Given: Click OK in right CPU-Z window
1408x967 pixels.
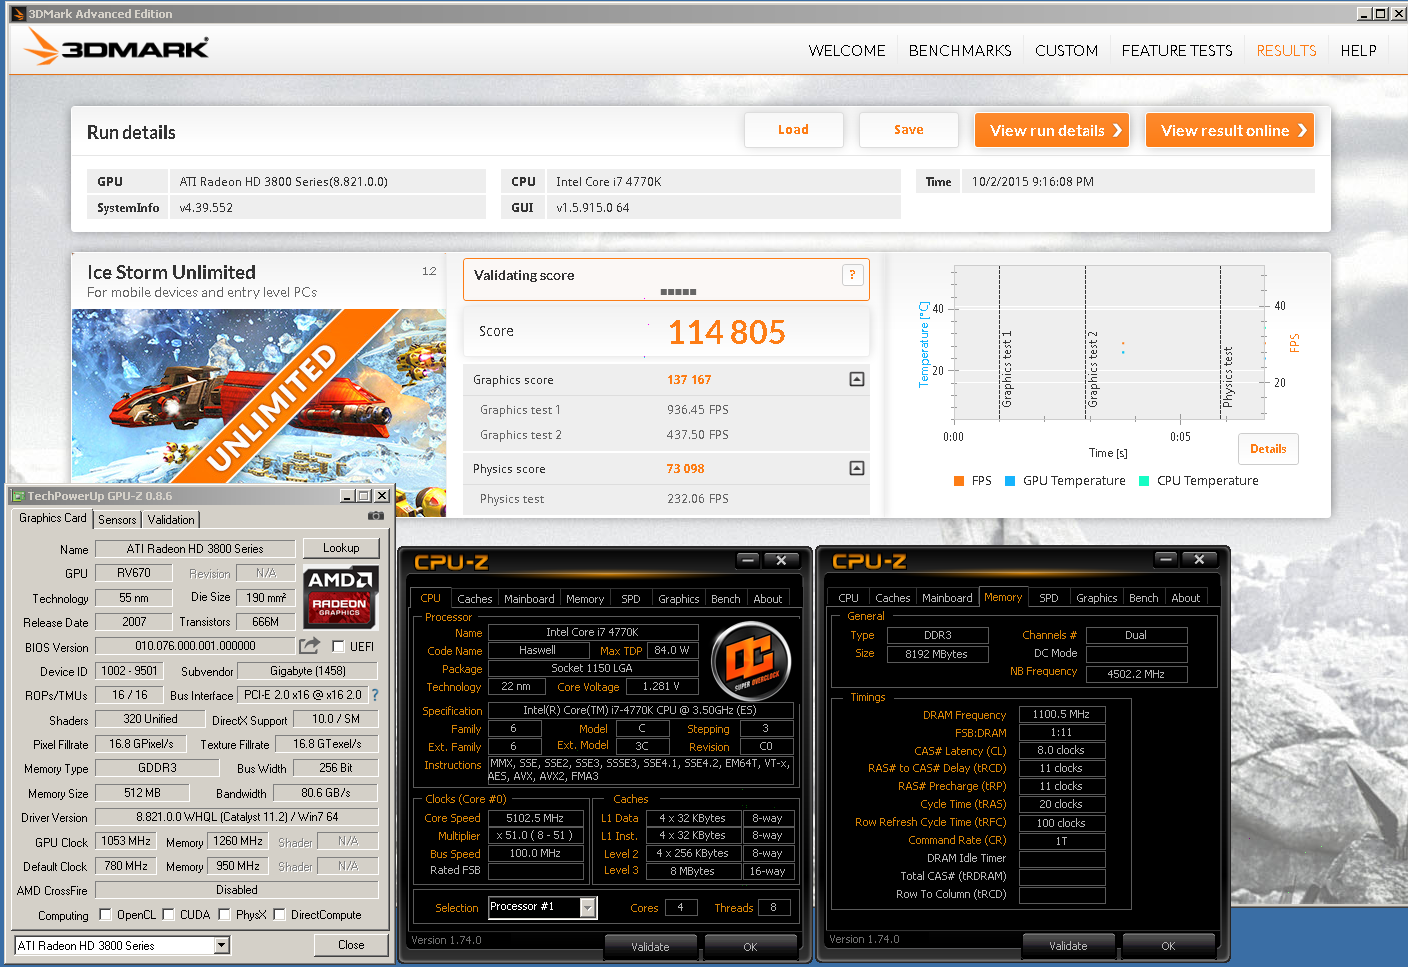Looking at the screenshot, I should click(x=1167, y=946).
